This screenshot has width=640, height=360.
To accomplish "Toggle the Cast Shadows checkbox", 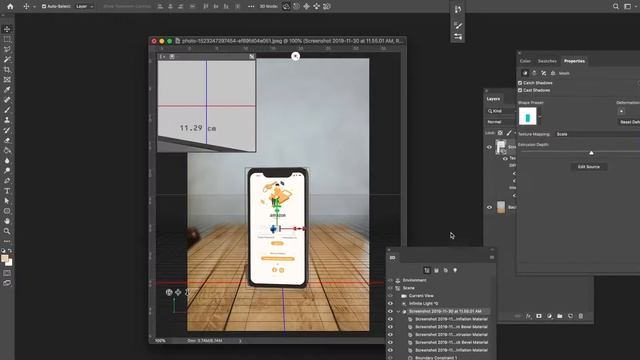I will click(x=520, y=90).
